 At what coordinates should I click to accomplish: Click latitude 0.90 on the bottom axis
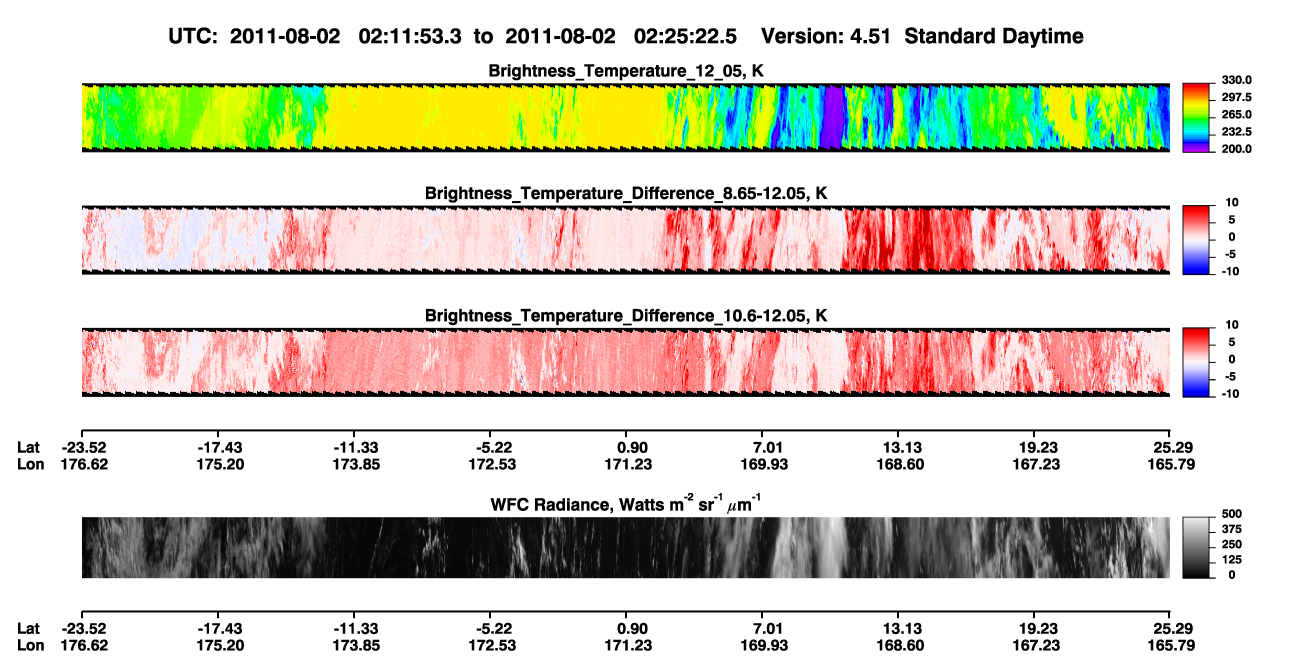coord(626,628)
